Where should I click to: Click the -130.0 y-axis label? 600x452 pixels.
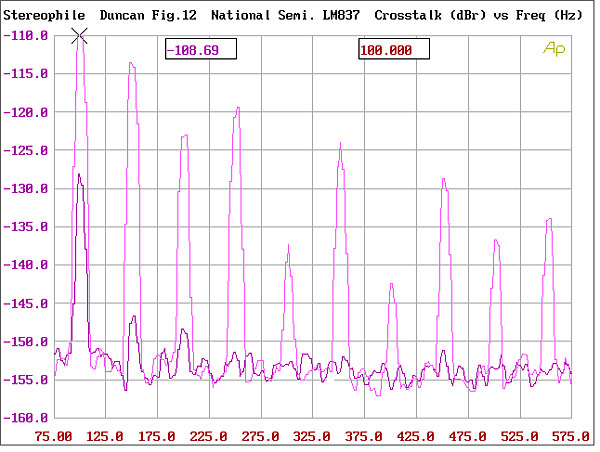(x=26, y=189)
